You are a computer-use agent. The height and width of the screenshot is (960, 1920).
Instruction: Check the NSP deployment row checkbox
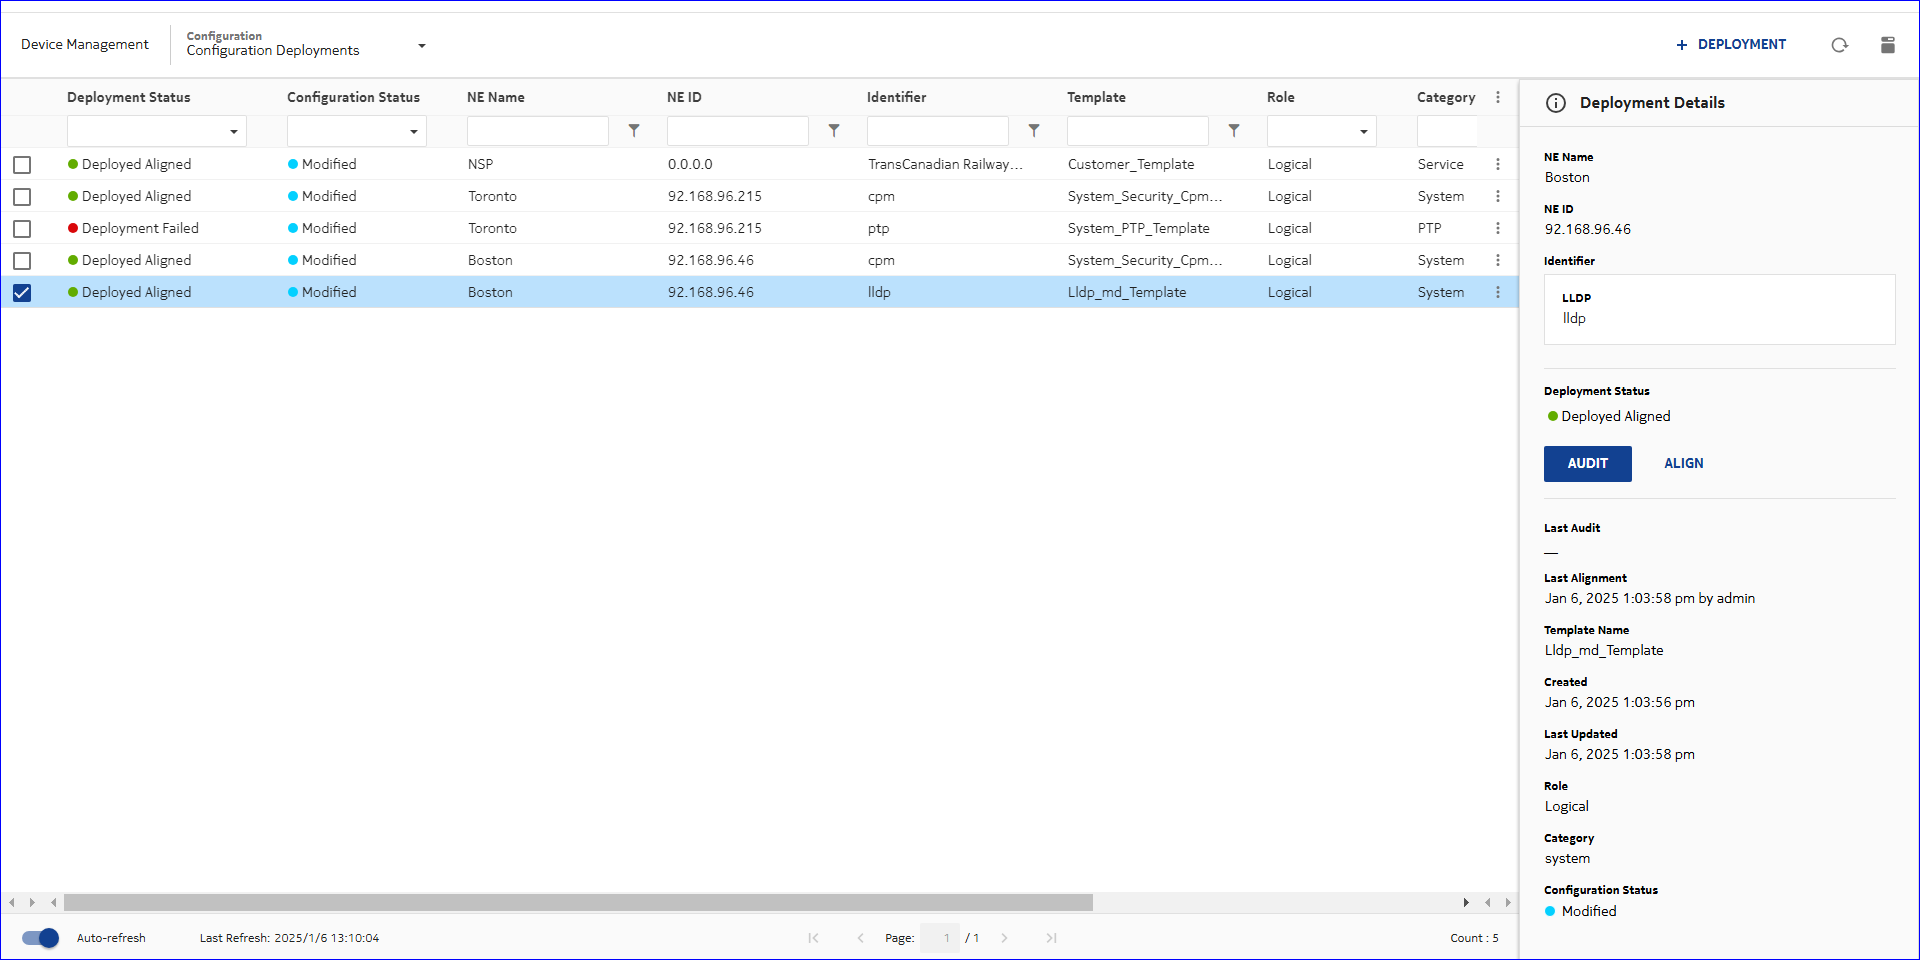click(22, 165)
